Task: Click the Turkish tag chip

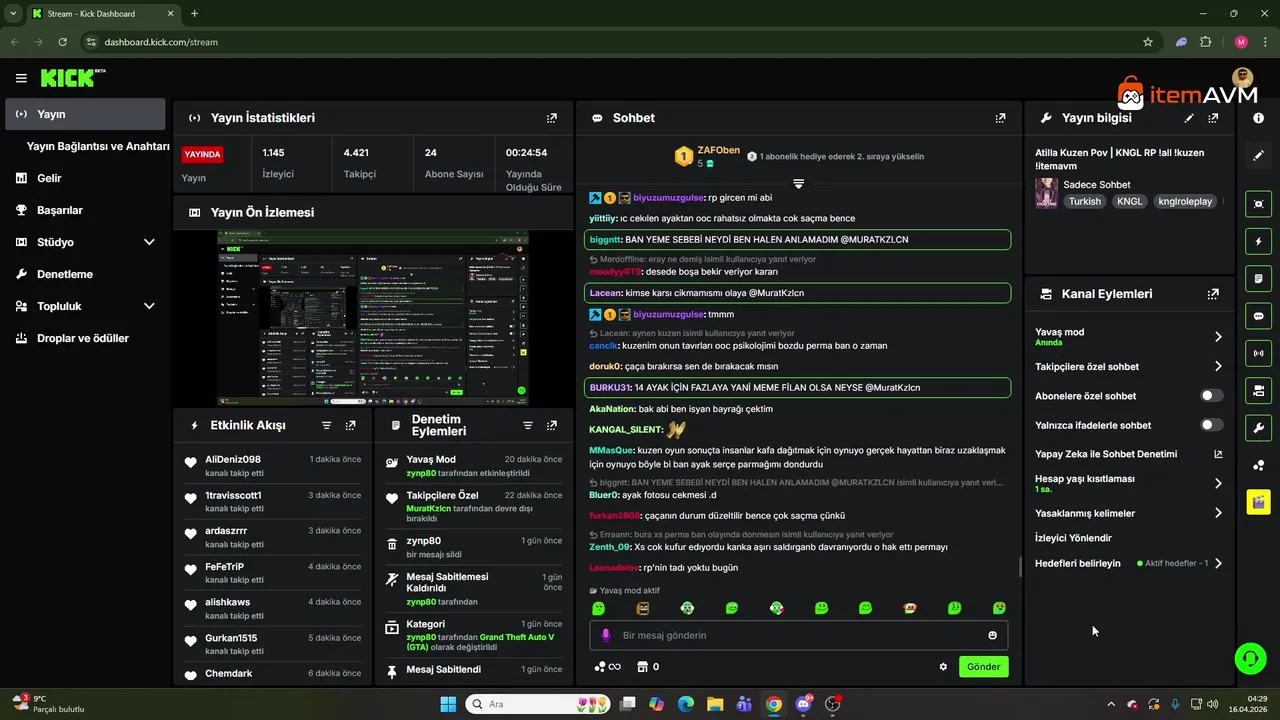Action: (x=1084, y=201)
